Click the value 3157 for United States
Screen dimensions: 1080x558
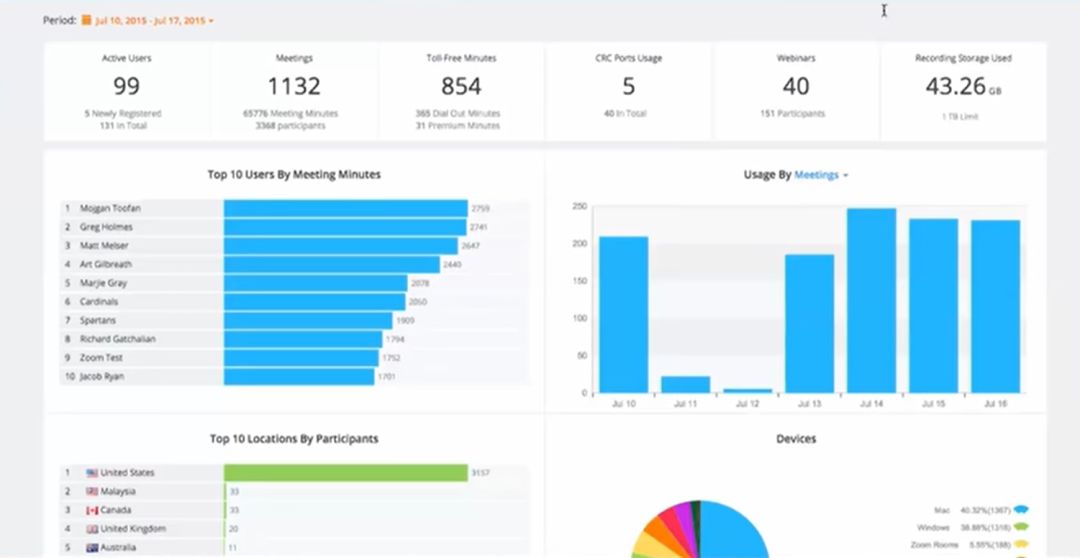[x=480, y=473]
